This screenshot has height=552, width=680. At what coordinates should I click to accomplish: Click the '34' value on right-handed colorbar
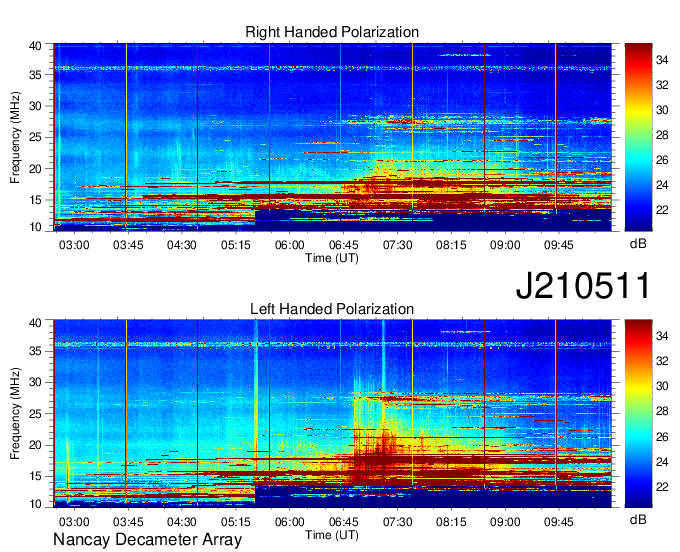click(662, 60)
